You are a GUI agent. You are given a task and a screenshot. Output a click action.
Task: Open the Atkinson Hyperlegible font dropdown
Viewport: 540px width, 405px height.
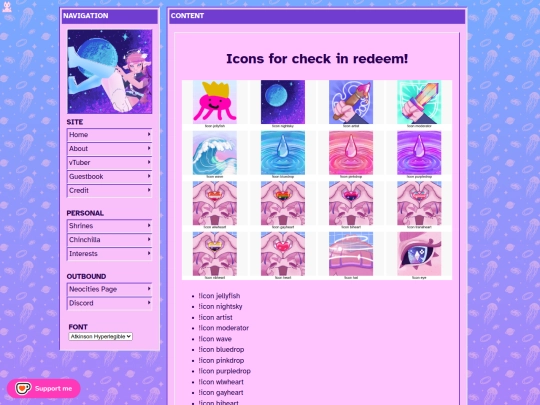(x=100, y=336)
